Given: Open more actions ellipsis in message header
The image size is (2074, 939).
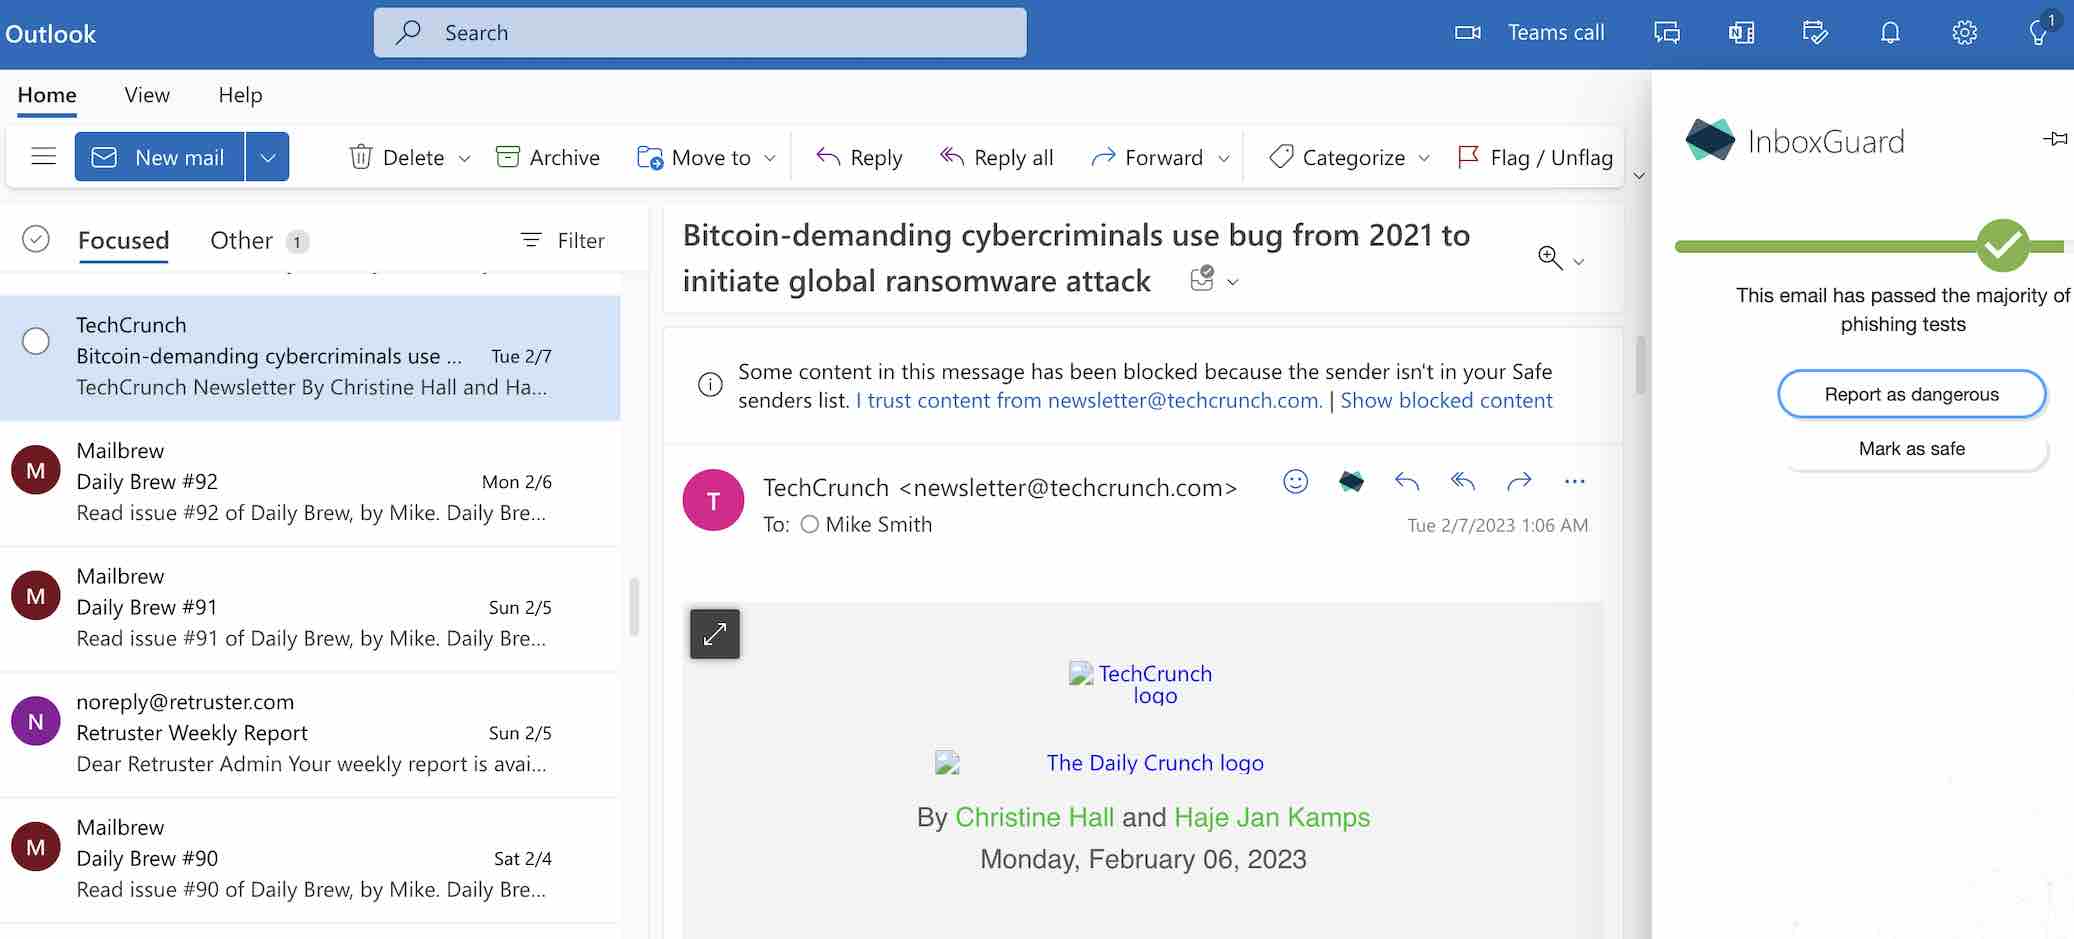Looking at the screenshot, I should point(1574,482).
